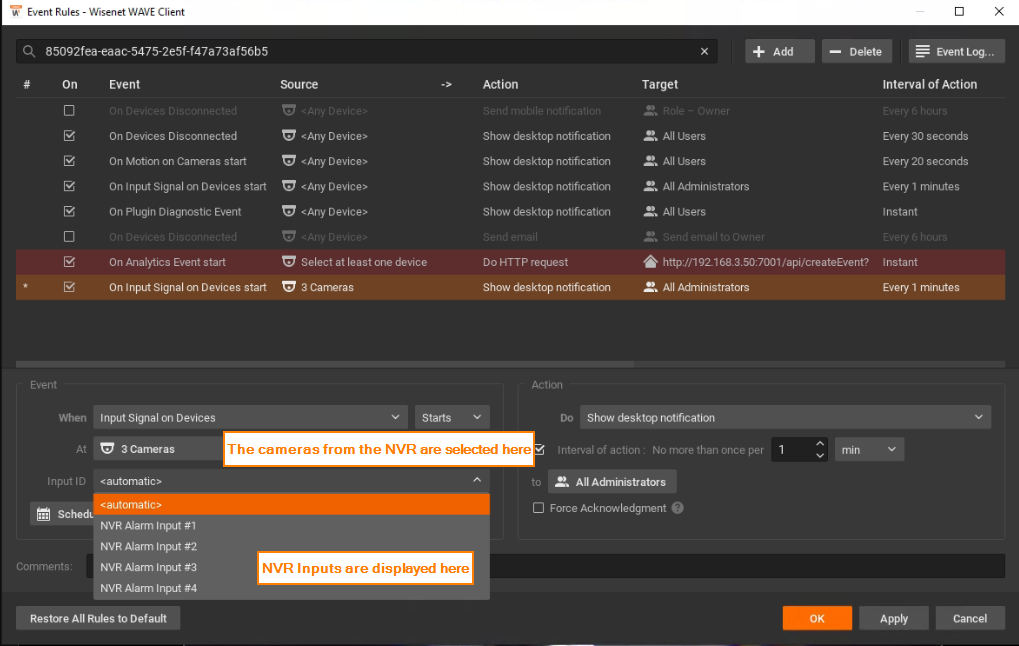This screenshot has height=646, width=1019.
Task: Click users icon in Every 30 seconds row
Action: [x=650, y=136]
